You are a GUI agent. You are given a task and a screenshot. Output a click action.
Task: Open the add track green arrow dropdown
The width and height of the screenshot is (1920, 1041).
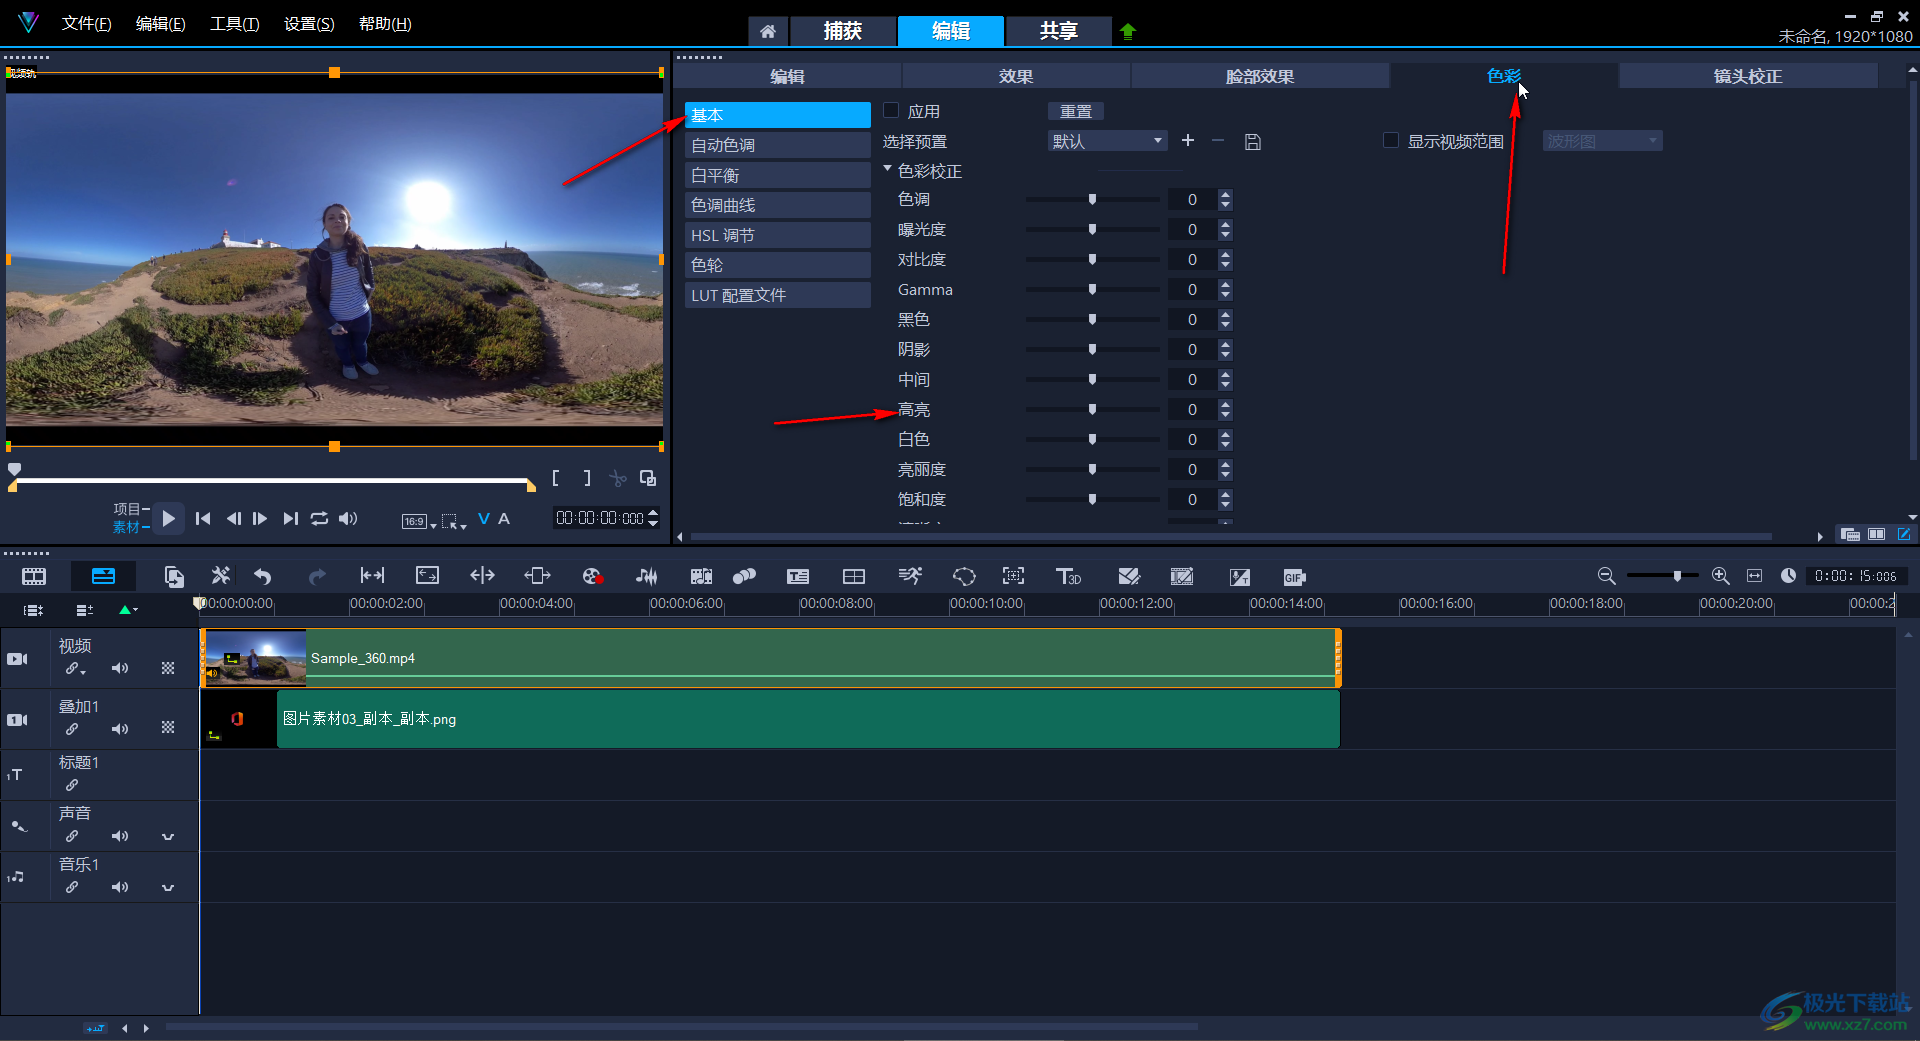(x=129, y=609)
